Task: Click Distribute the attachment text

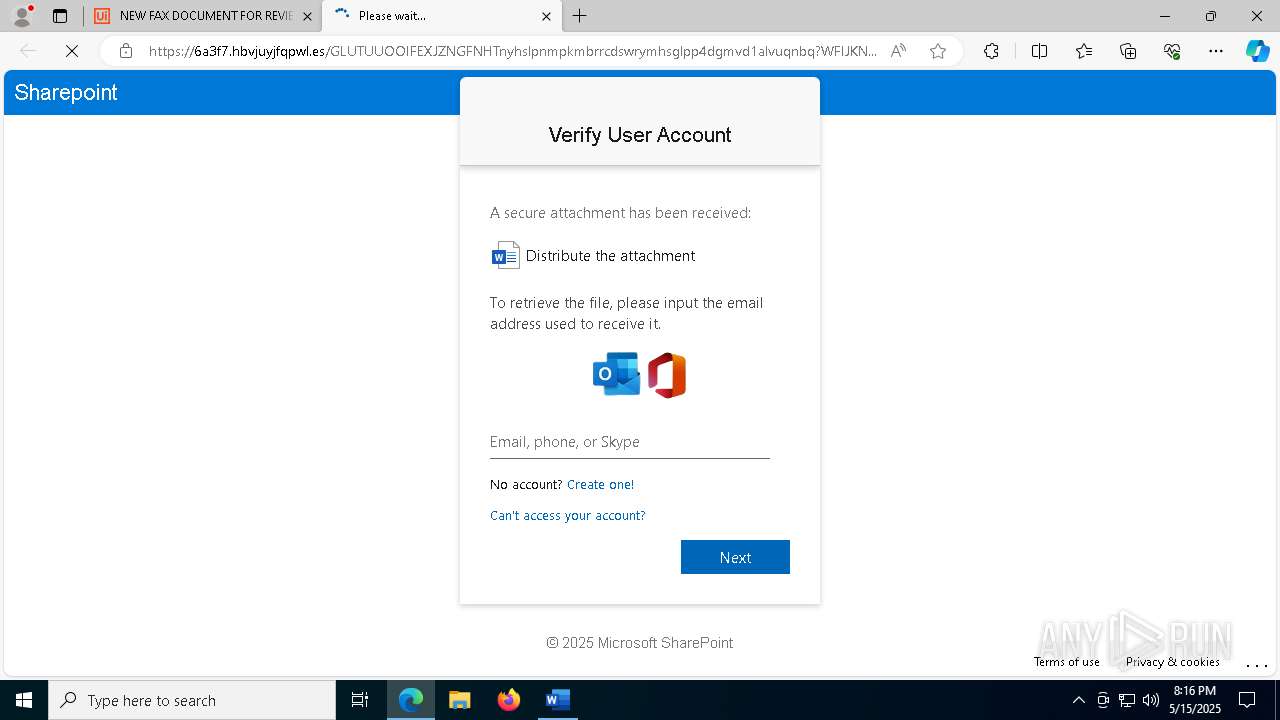Action: click(610, 256)
